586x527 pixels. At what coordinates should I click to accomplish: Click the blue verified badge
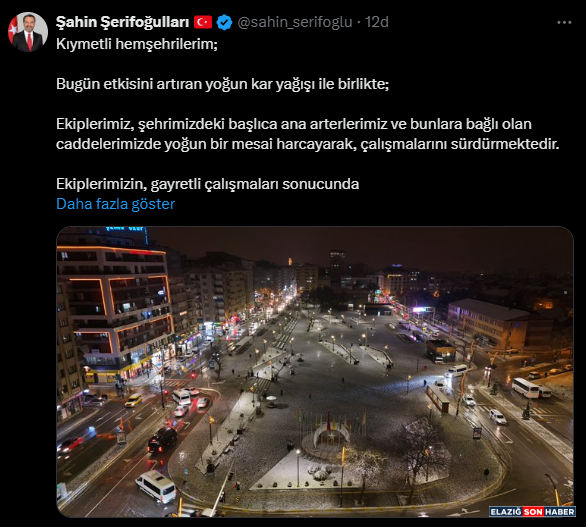click(x=225, y=22)
